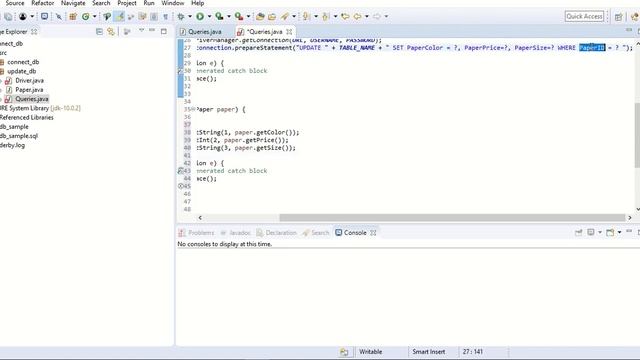The height and width of the screenshot is (360, 640).
Task: Click the Back navigation arrow icon
Action: [357, 16]
